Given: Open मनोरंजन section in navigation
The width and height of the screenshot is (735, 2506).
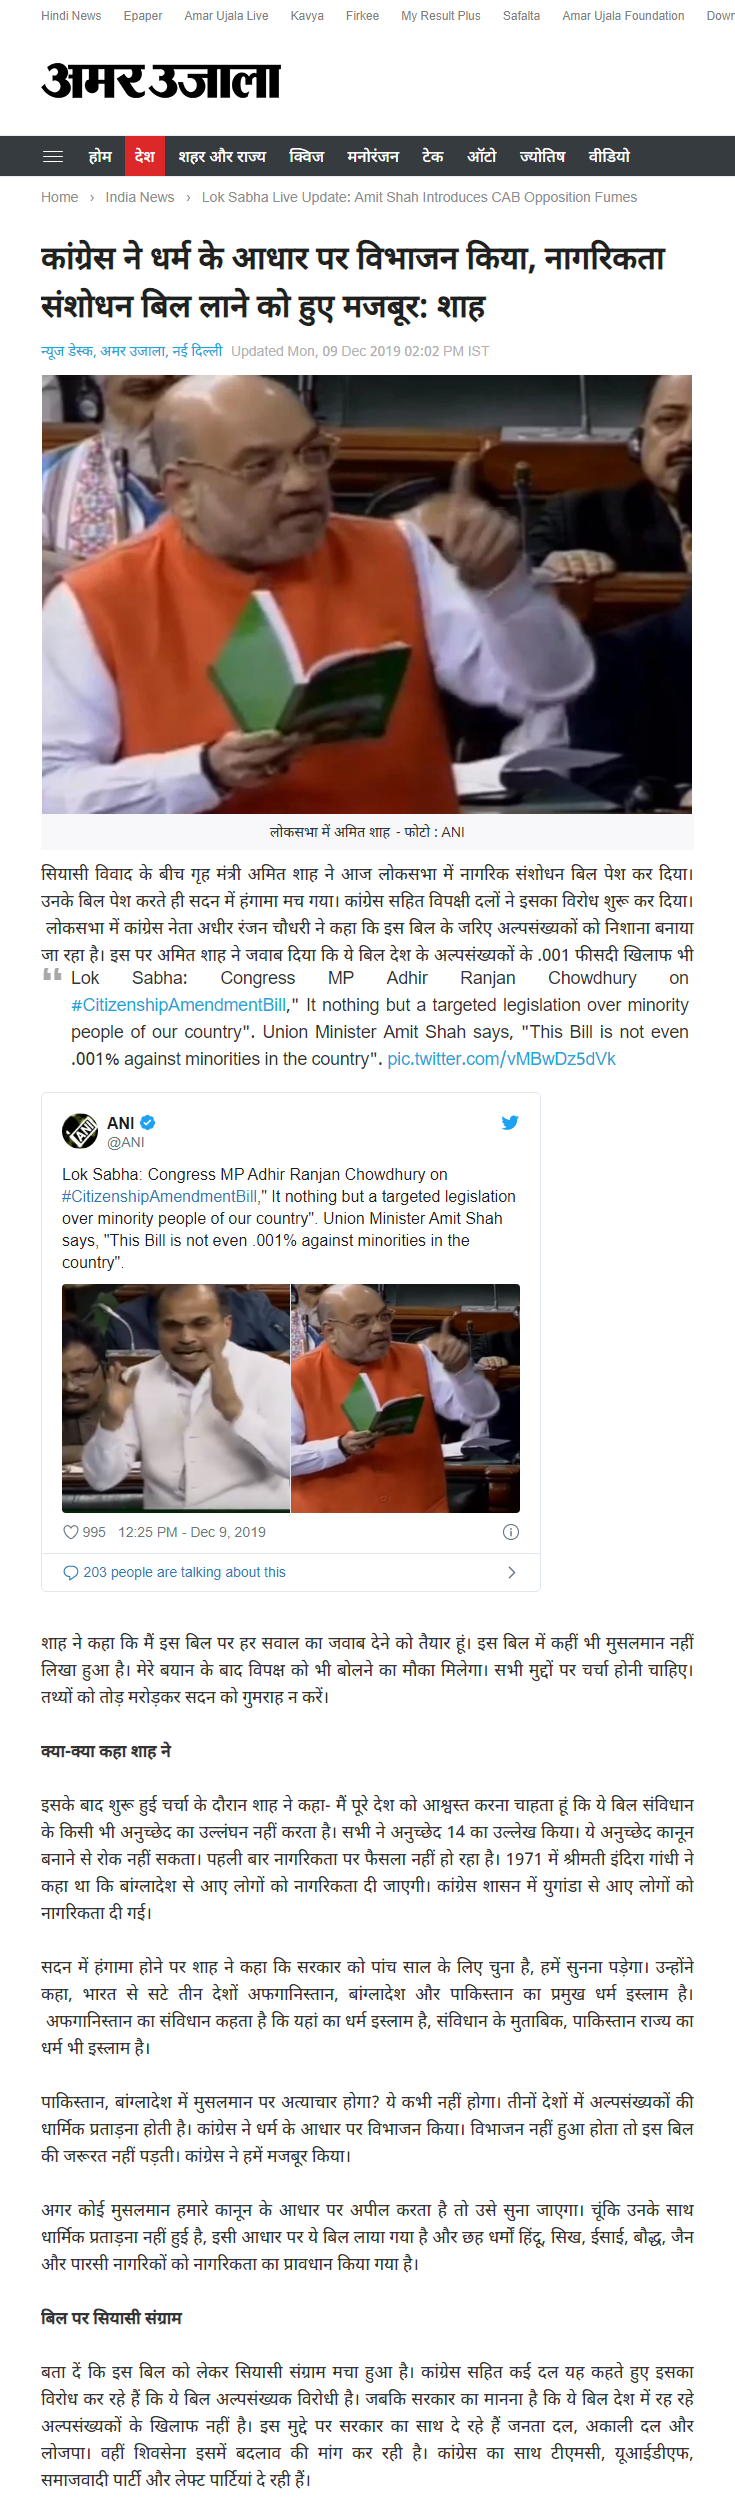Looking at the screenshot, I should pos(373,156).
